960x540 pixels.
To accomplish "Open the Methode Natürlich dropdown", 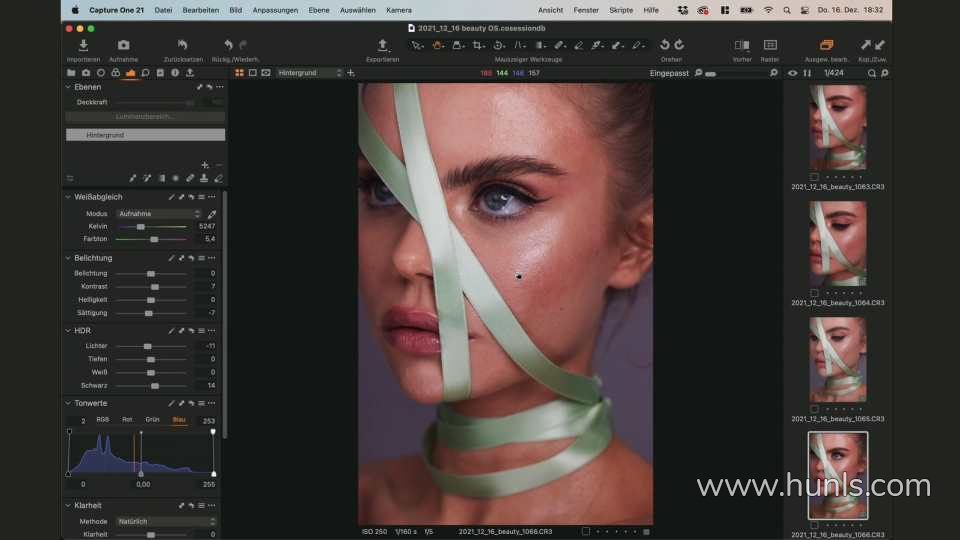I will [x=166, y=521].
